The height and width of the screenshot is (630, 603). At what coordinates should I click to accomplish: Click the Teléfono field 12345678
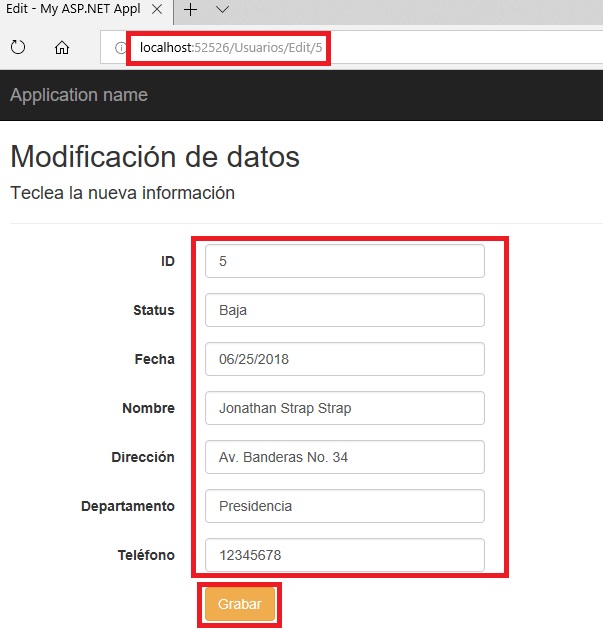pos(345,555)
